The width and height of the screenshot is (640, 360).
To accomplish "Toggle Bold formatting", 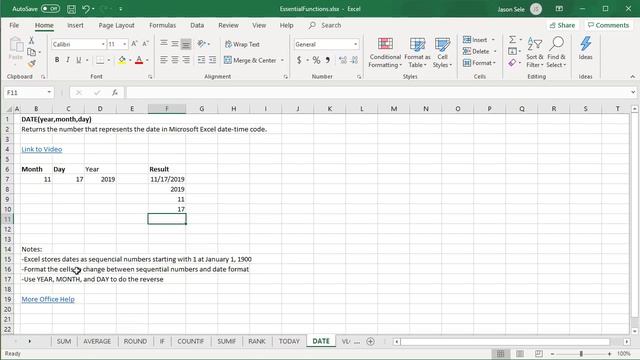I will [57, 60].
